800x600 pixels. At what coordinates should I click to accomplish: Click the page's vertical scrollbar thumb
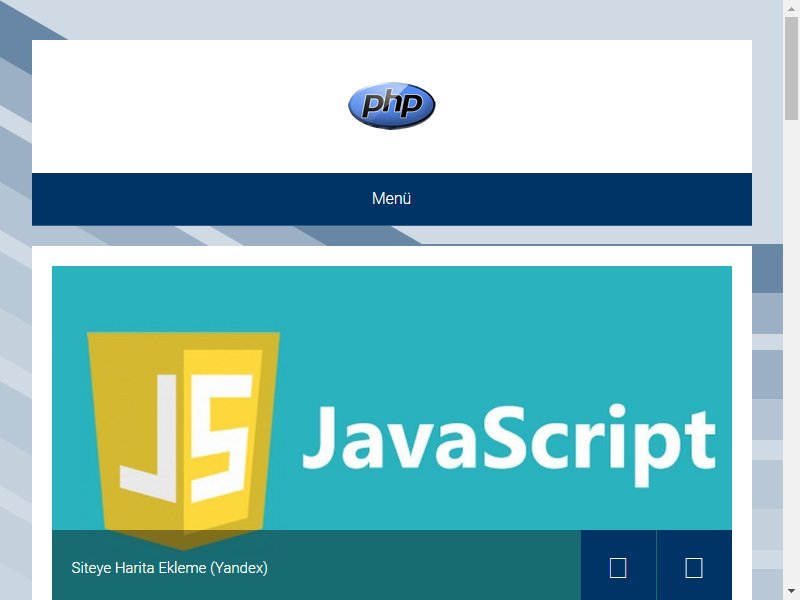coord(791,68)
